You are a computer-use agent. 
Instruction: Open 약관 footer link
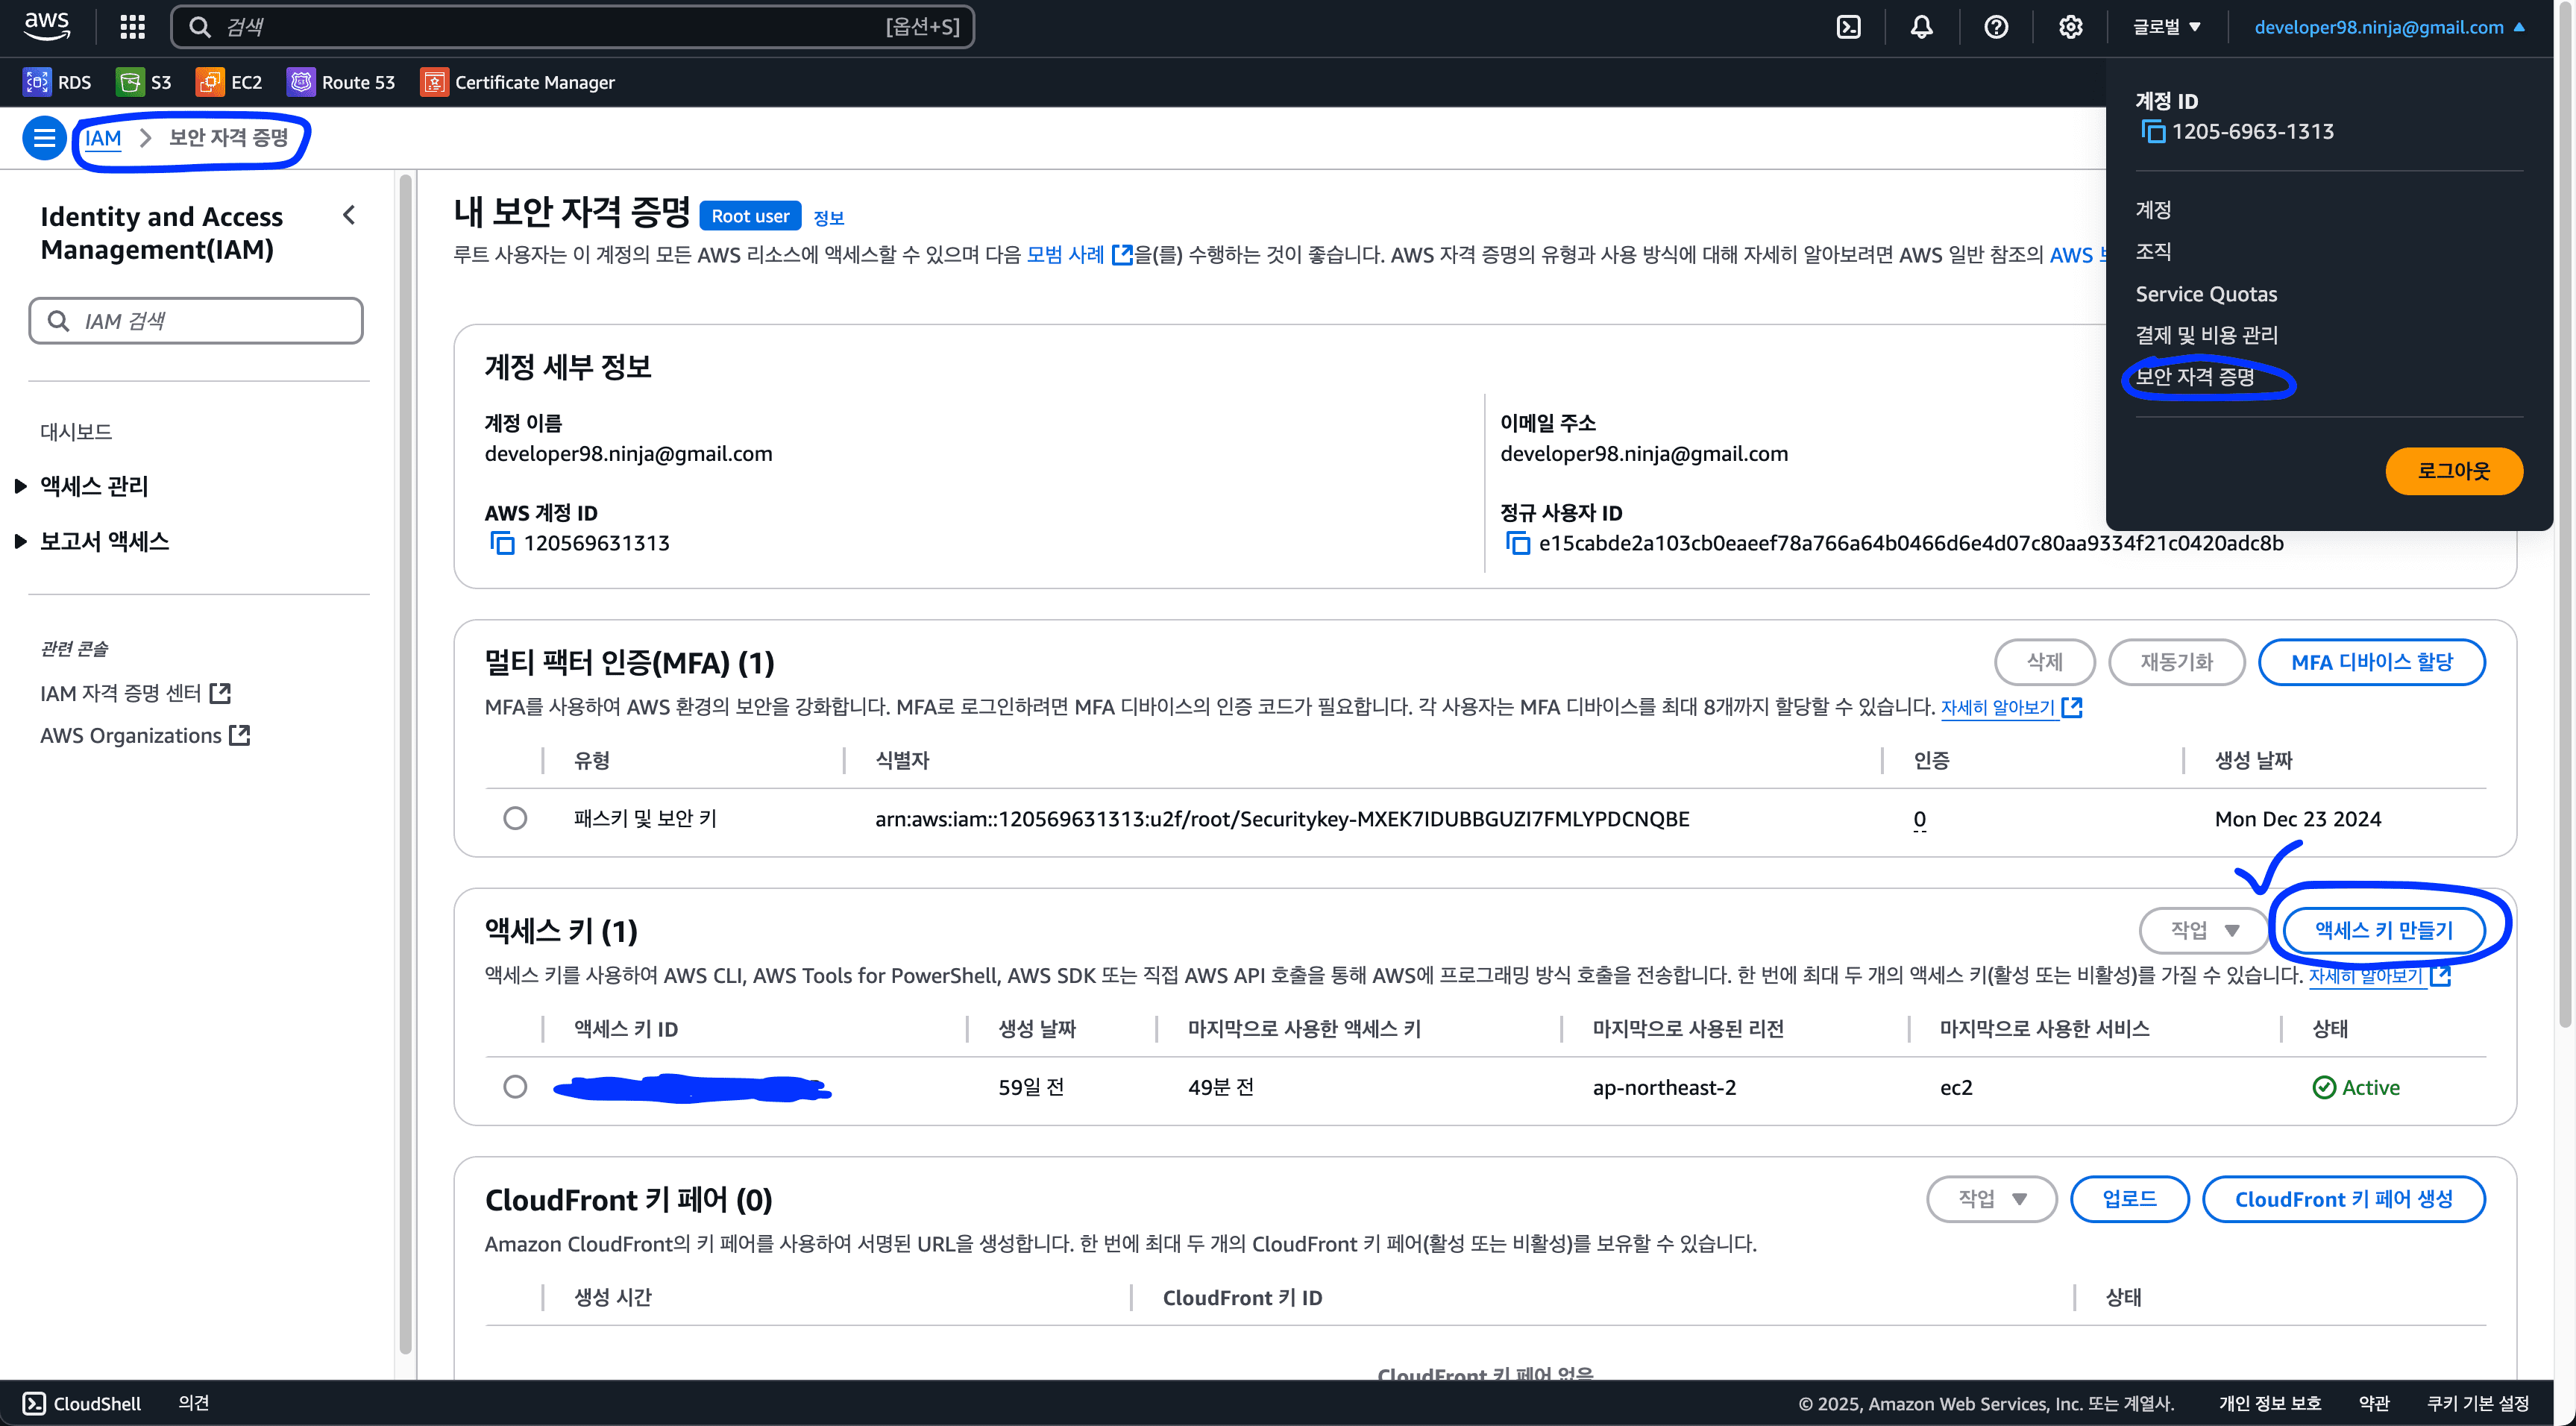2373,1403
